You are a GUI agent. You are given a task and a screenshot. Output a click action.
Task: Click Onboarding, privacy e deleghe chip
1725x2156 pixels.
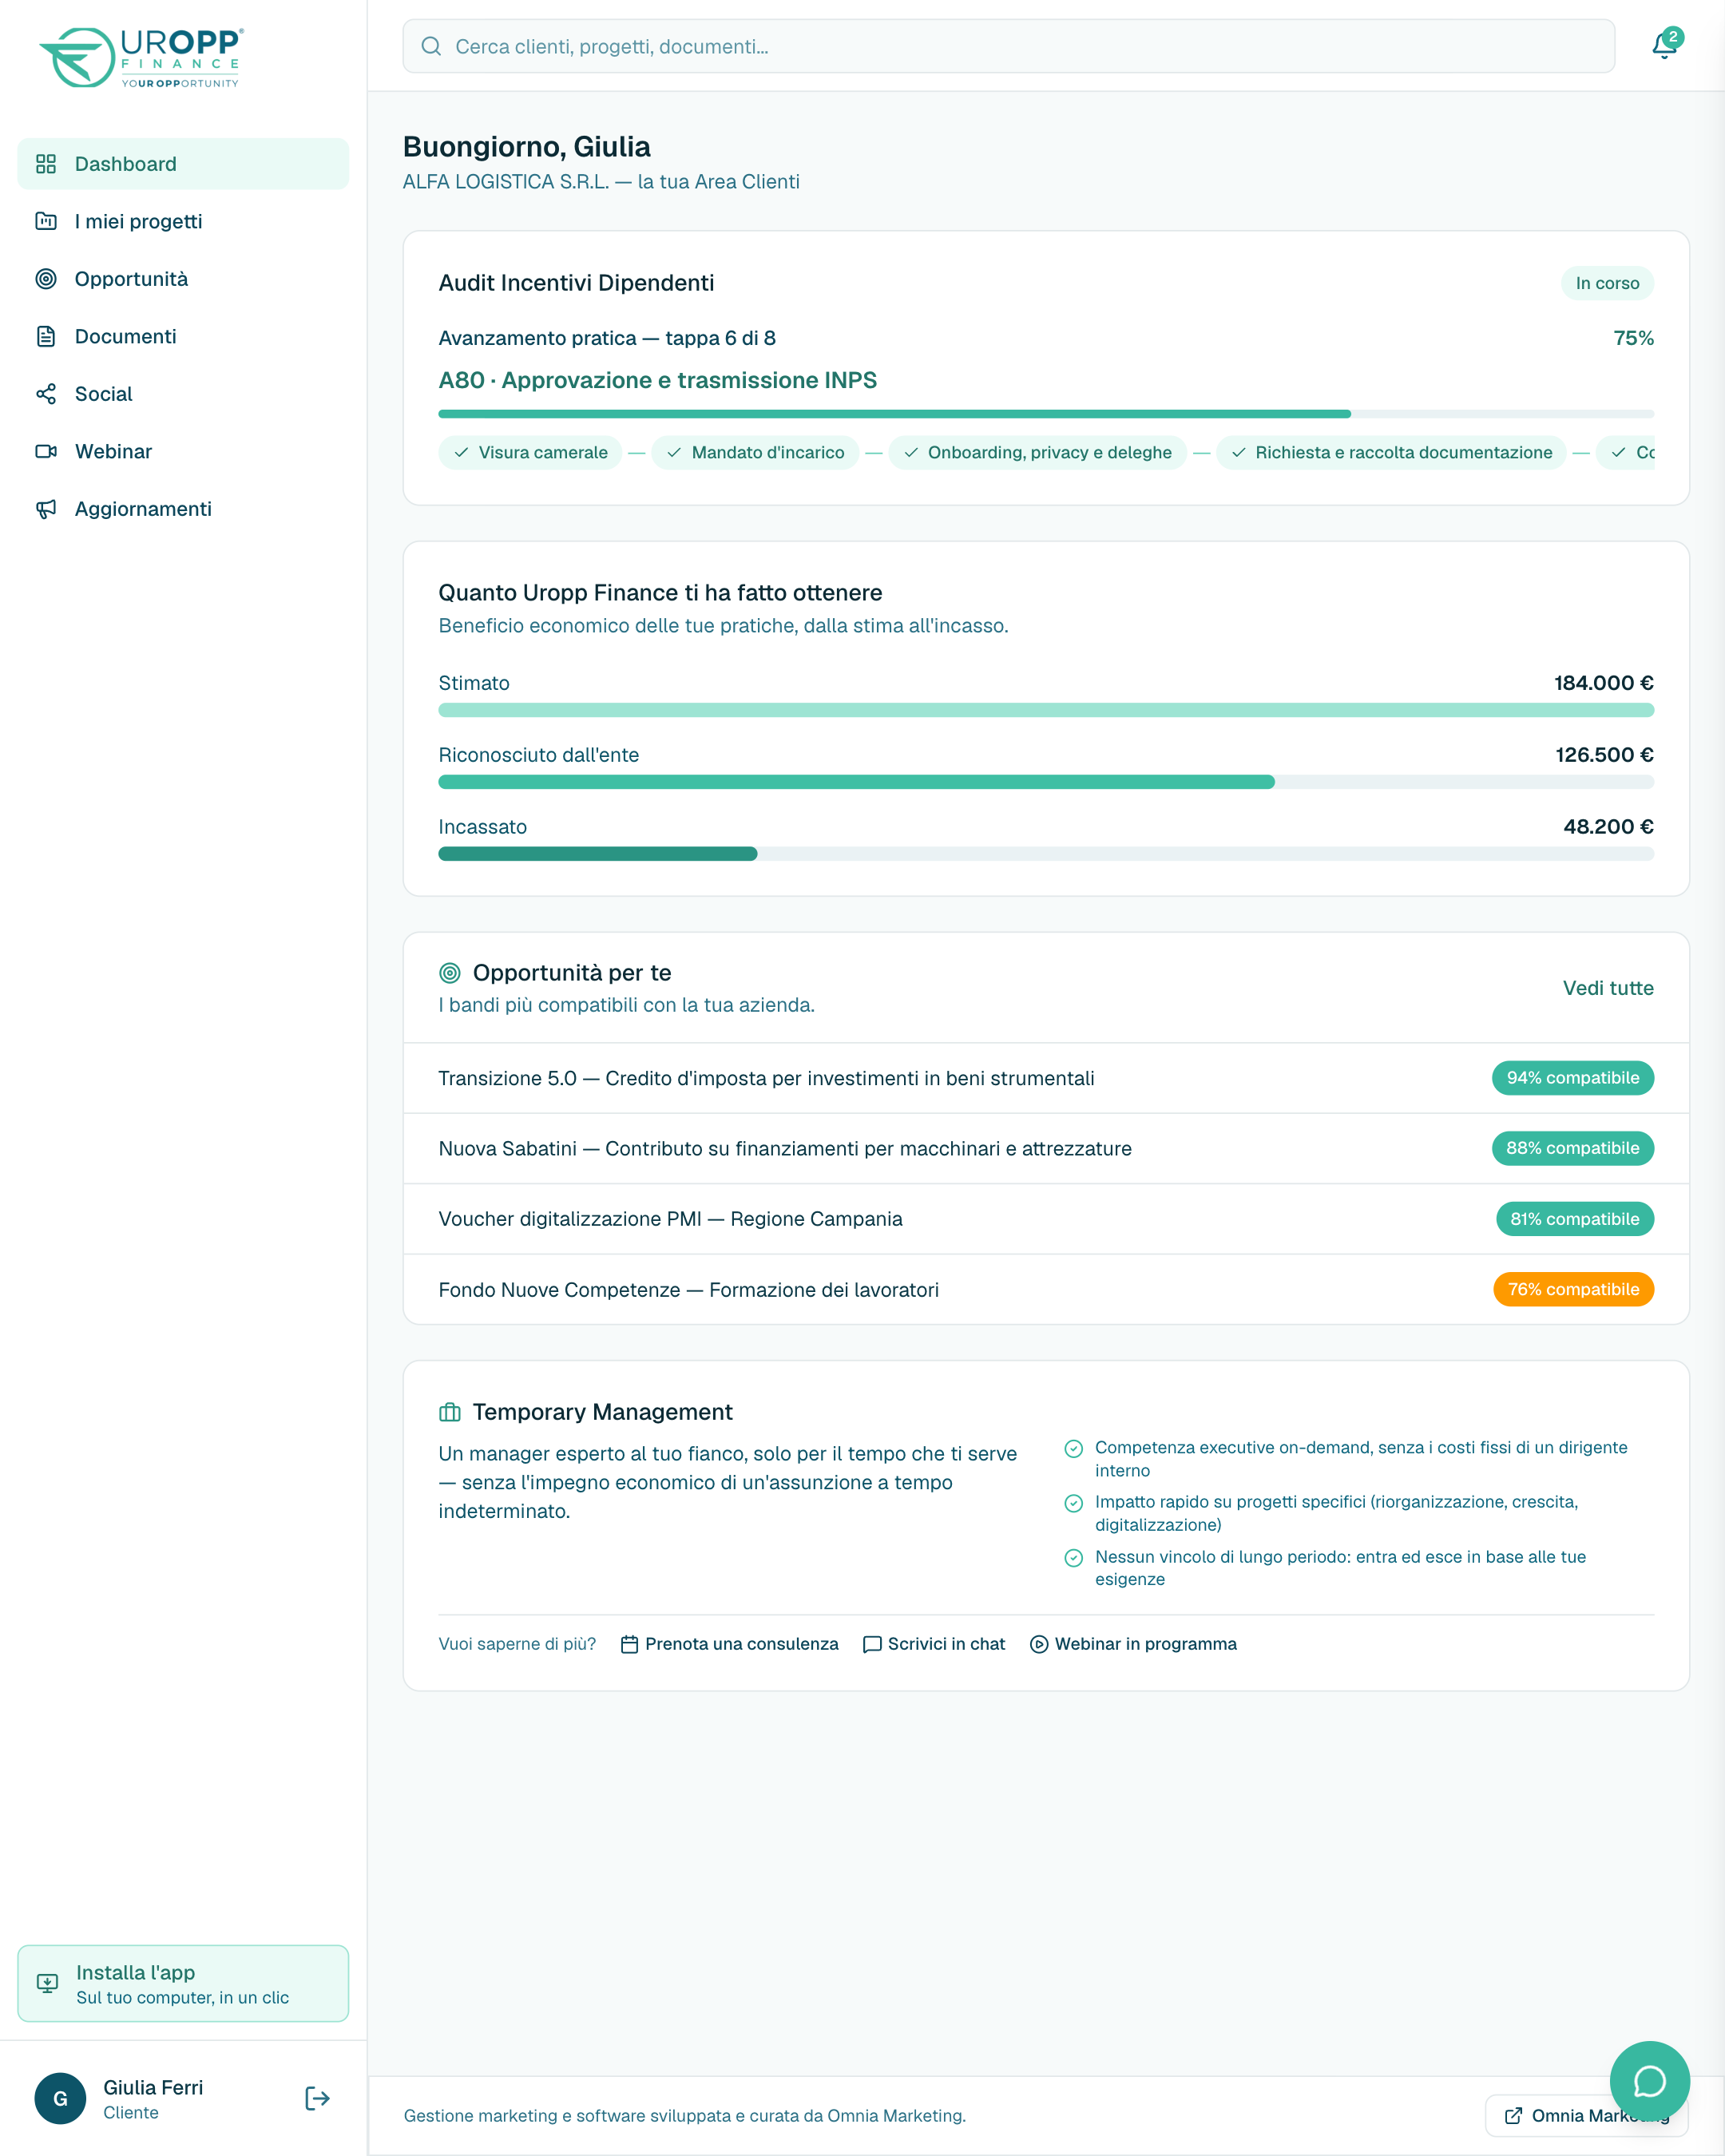1037,452
